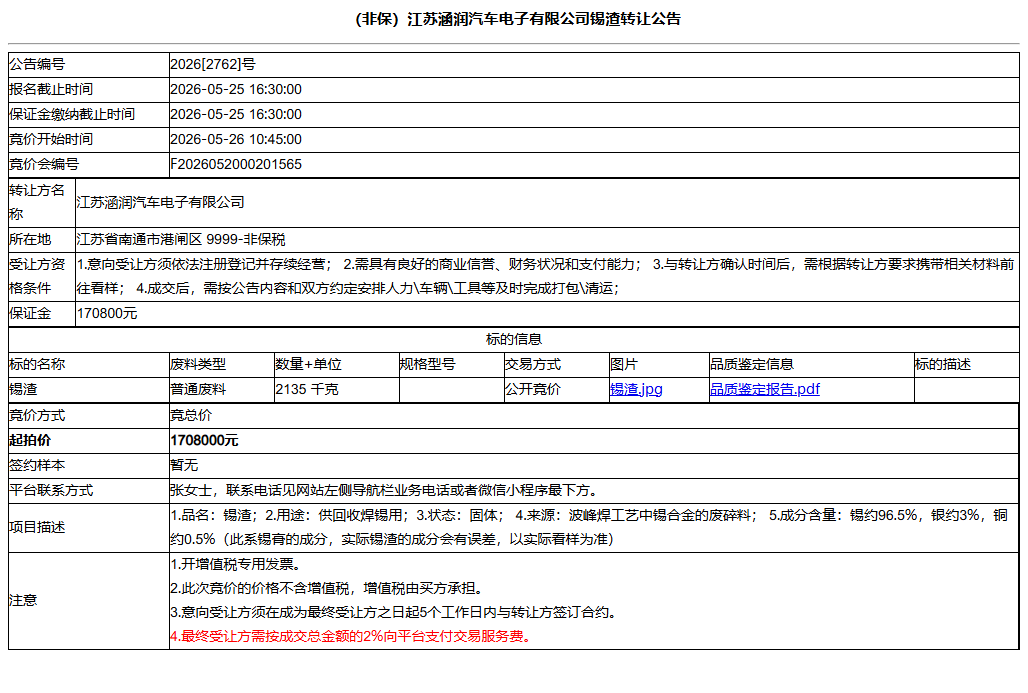
Task: Click the 保证金缴纳截止时间 label
Action: 72,114
